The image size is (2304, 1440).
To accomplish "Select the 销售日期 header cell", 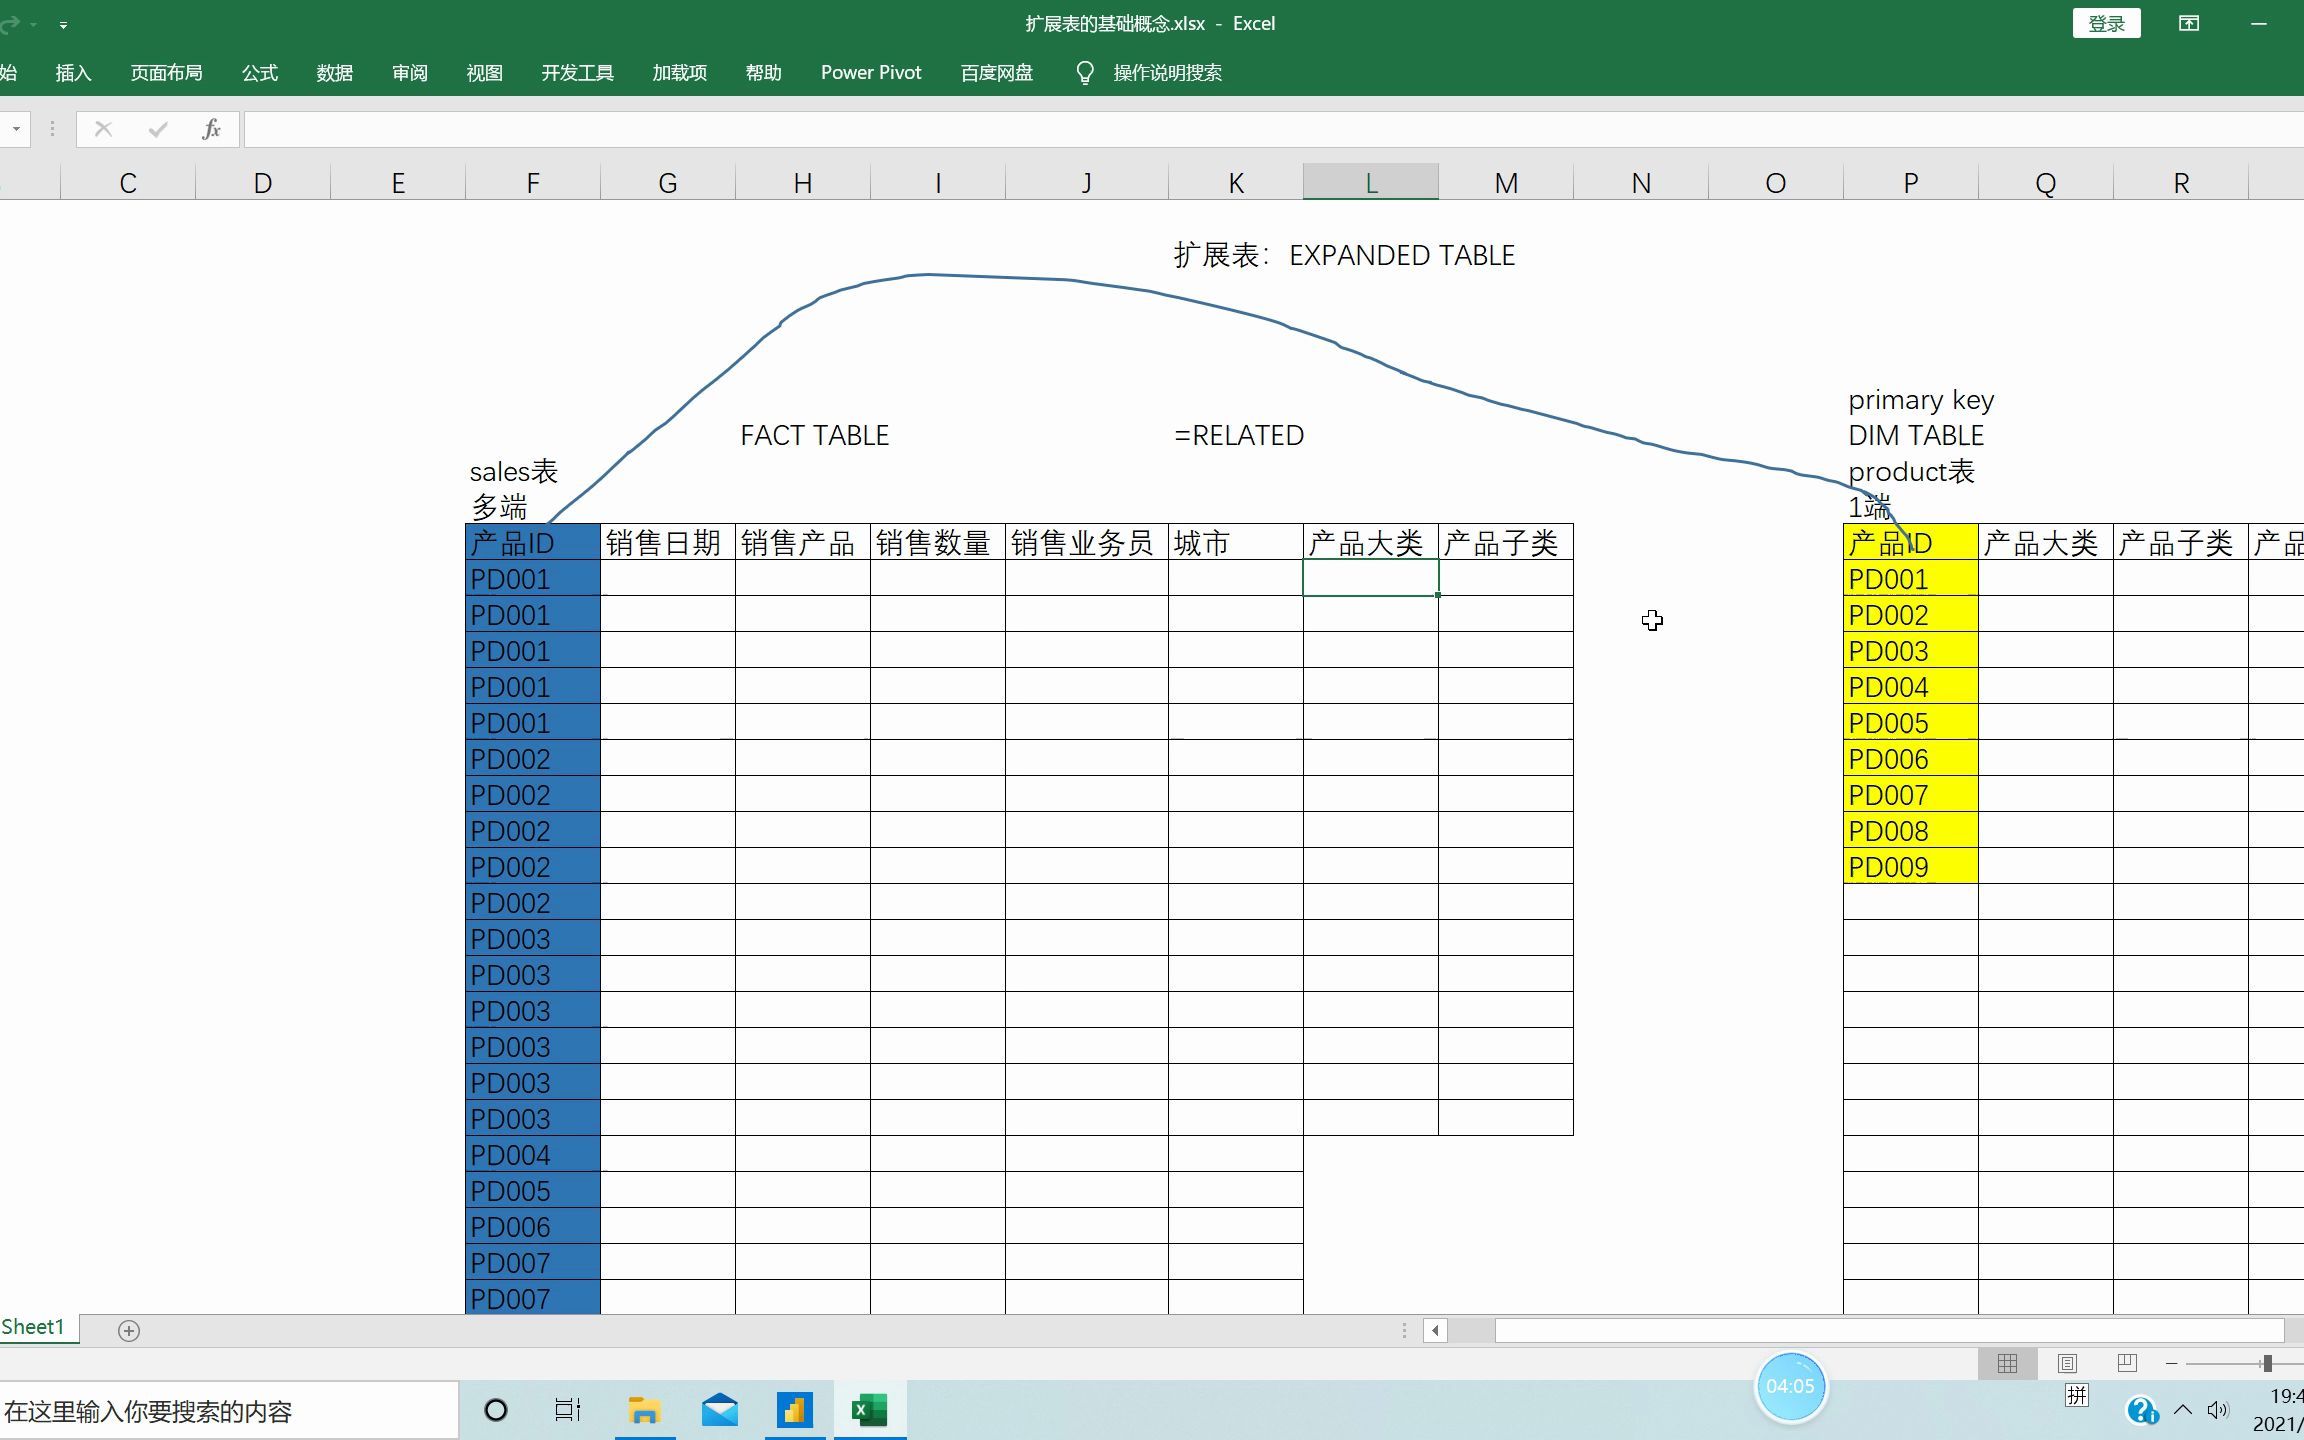I will (x=668, y=543).
